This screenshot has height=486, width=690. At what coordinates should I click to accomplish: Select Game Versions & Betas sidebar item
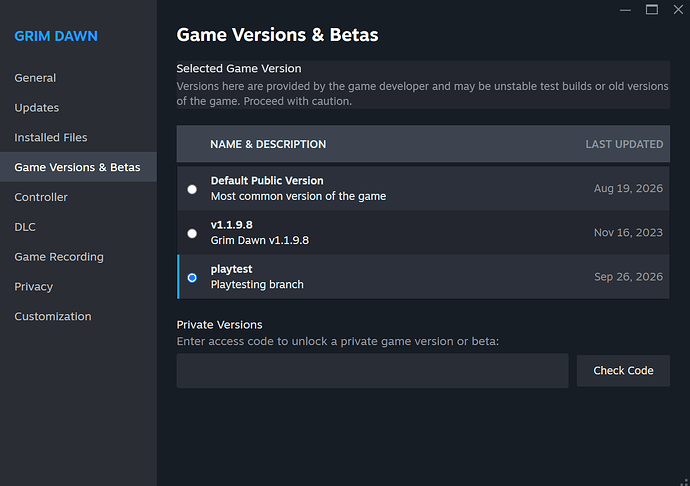click(77, 167)
